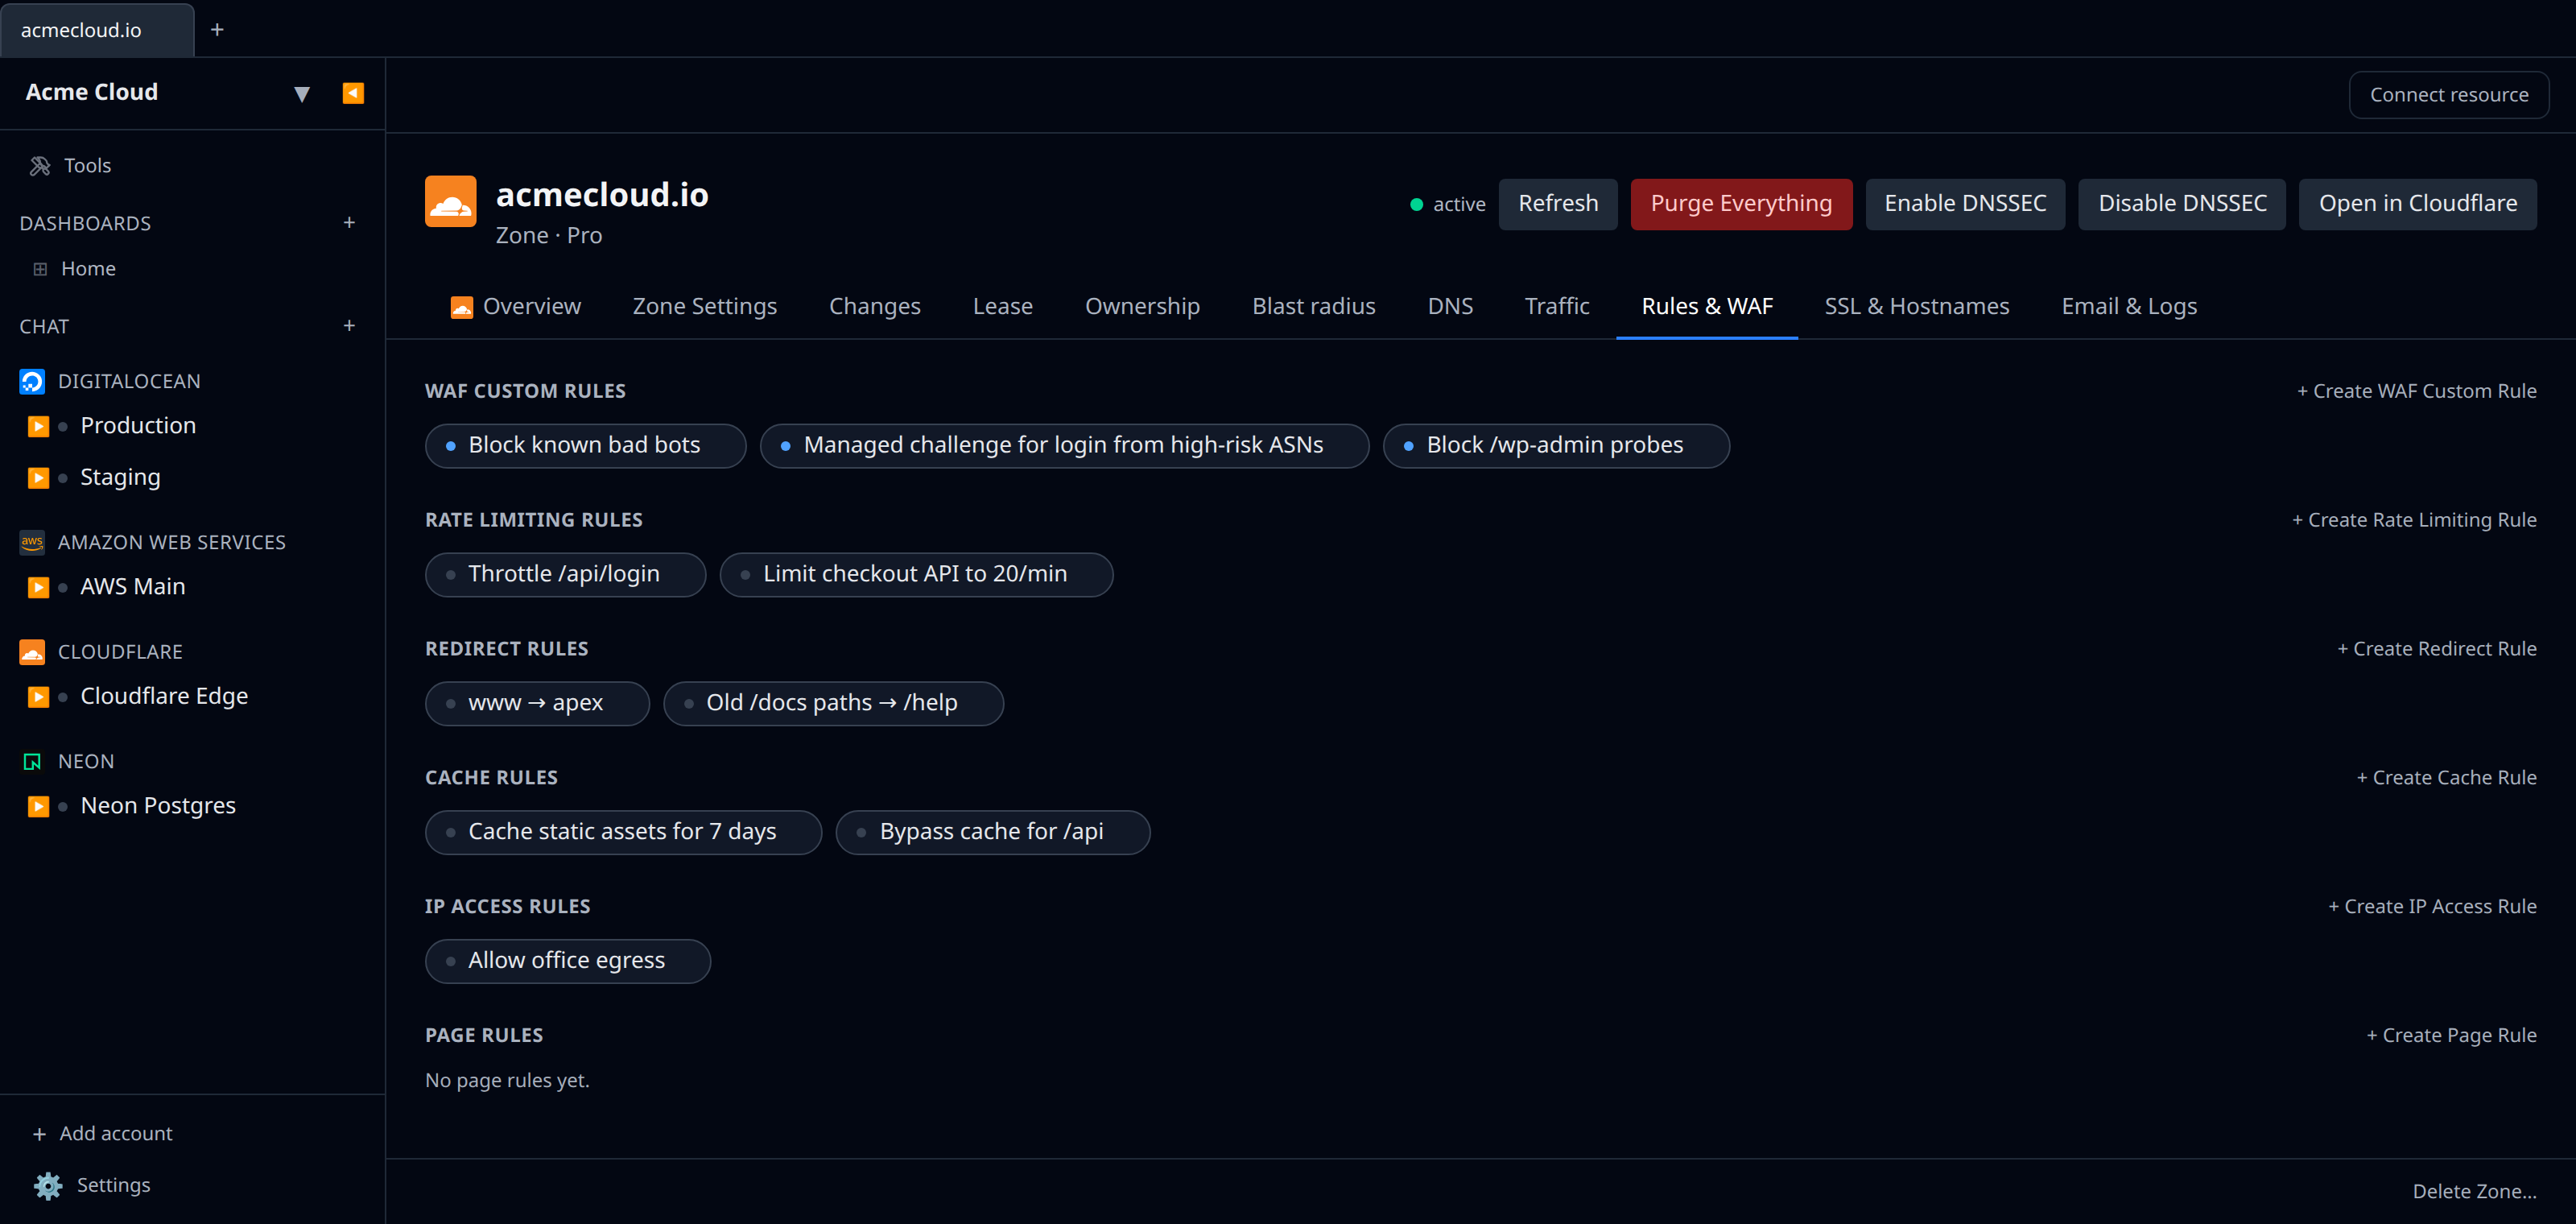Viewport: 2576px width, 1224px height.
Task: Click Create WAF Custom Rule link
Action: (x=2417, y=391)
